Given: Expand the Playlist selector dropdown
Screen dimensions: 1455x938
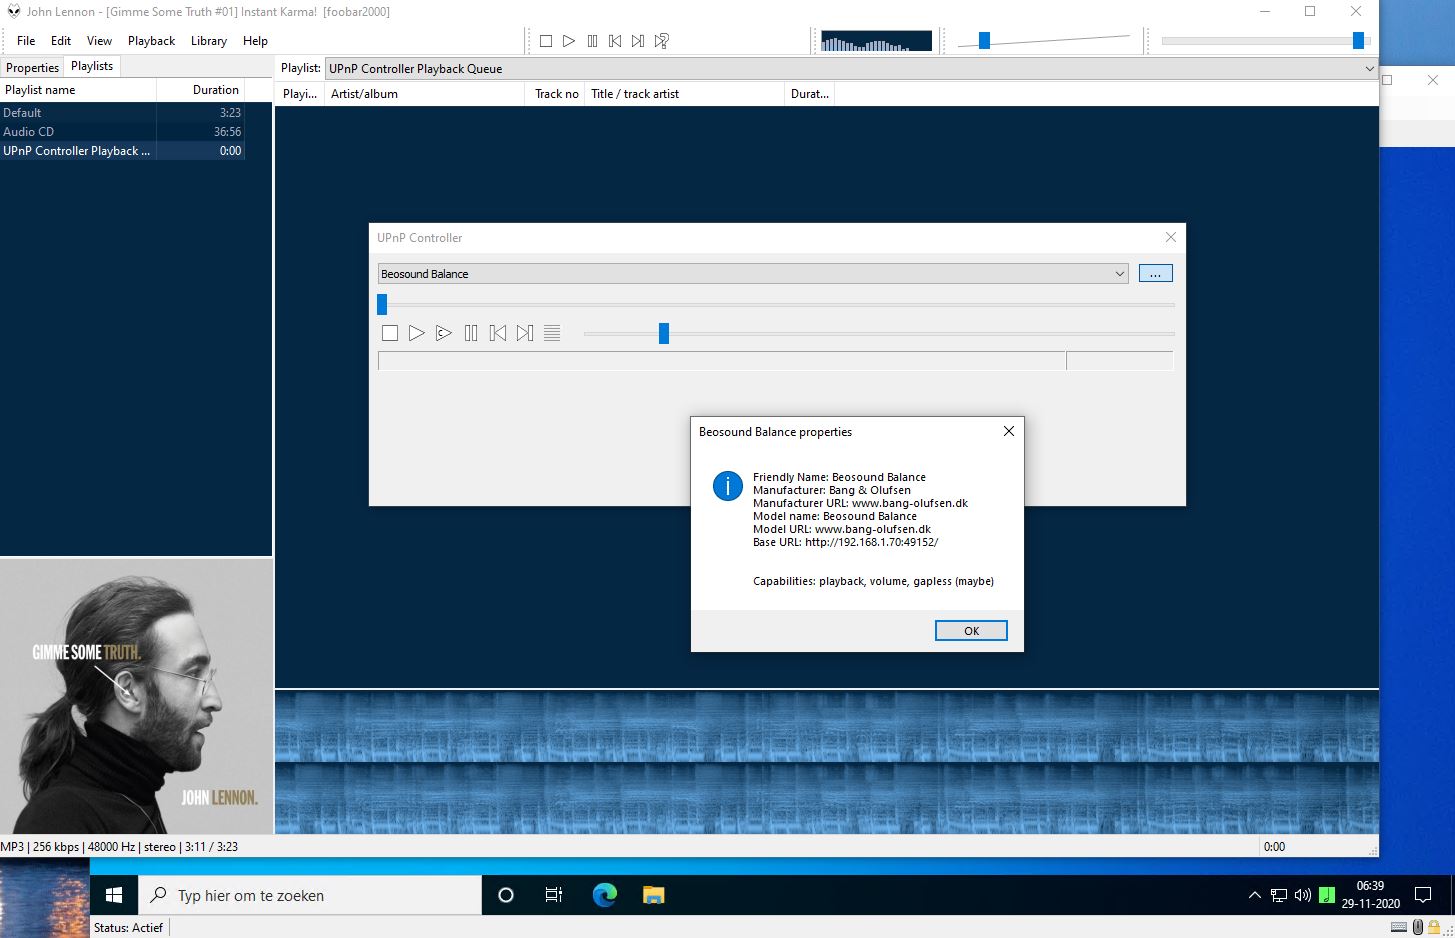Looking at the screenshot, I should click(1369, 69).
